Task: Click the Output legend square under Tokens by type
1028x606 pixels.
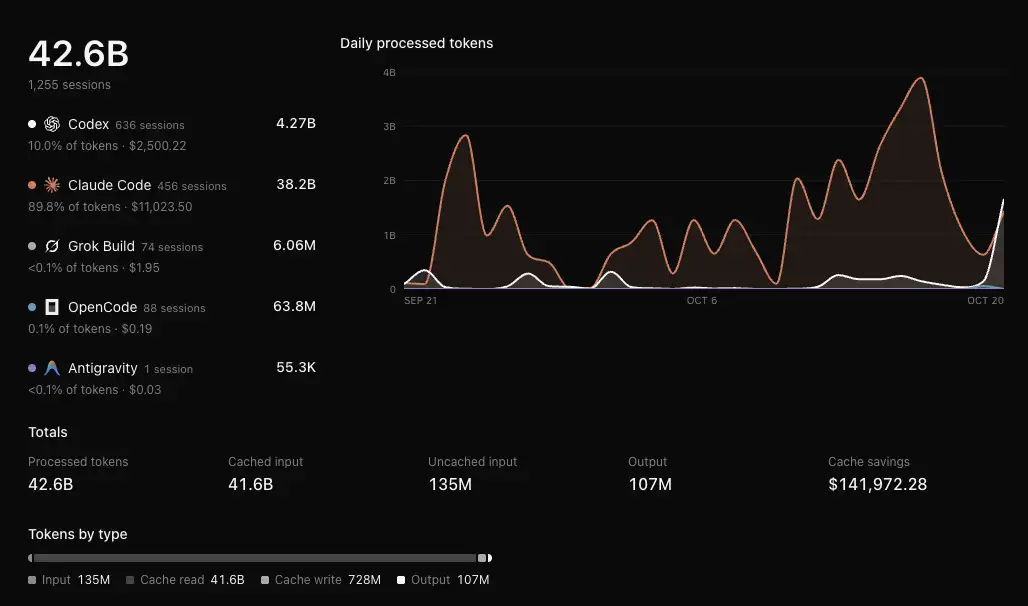Action: click(401, 580)
